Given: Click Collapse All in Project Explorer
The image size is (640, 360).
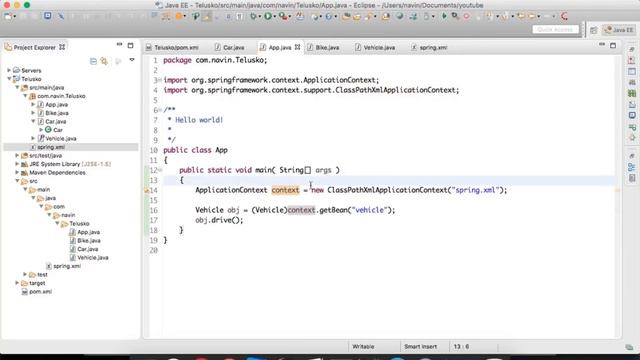Looking at the screenshot, I should coord(93,61).
